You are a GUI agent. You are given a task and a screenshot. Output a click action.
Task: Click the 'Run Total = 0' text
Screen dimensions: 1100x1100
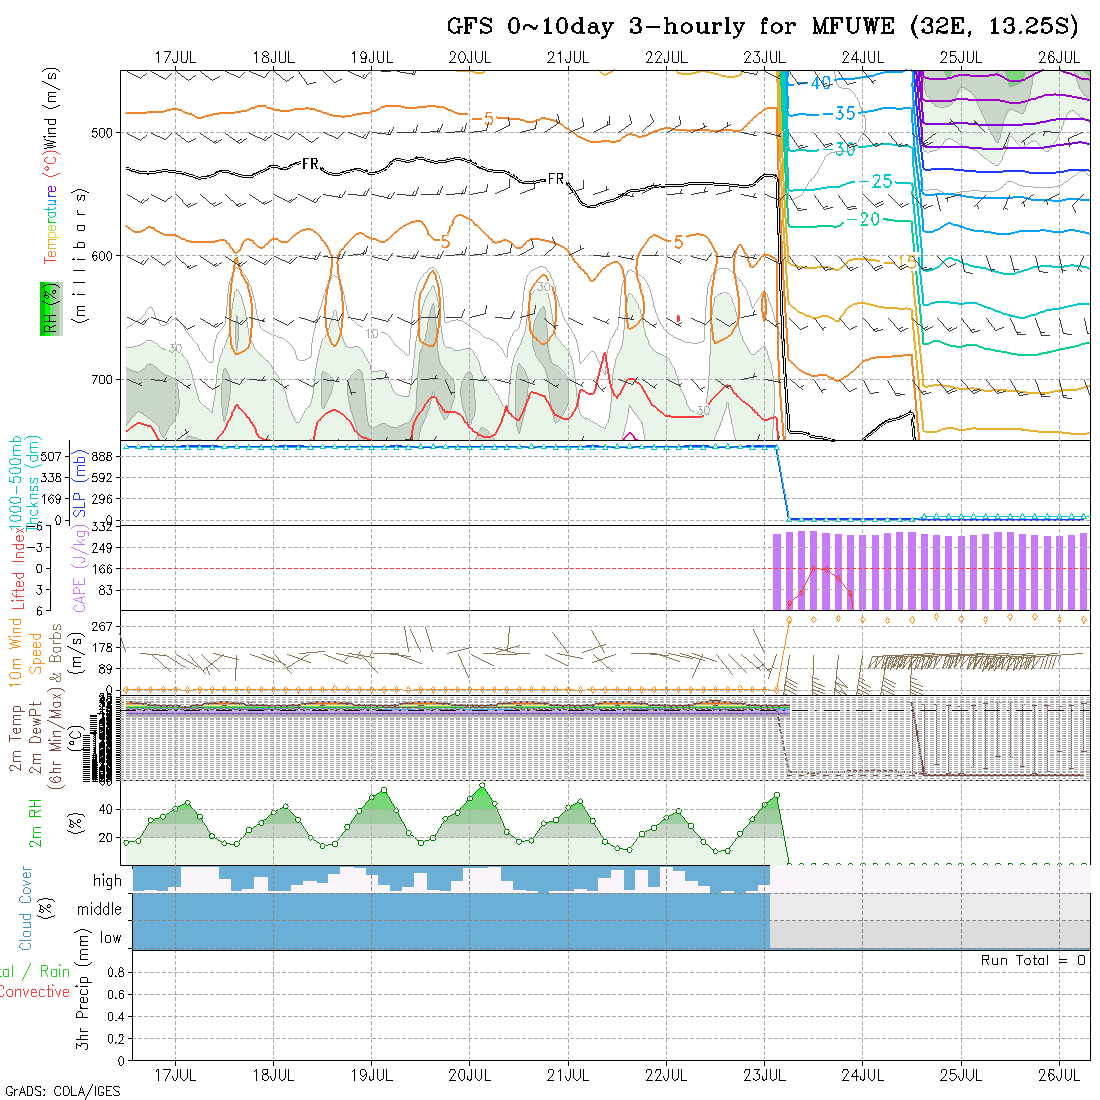tap(1033, 960)
